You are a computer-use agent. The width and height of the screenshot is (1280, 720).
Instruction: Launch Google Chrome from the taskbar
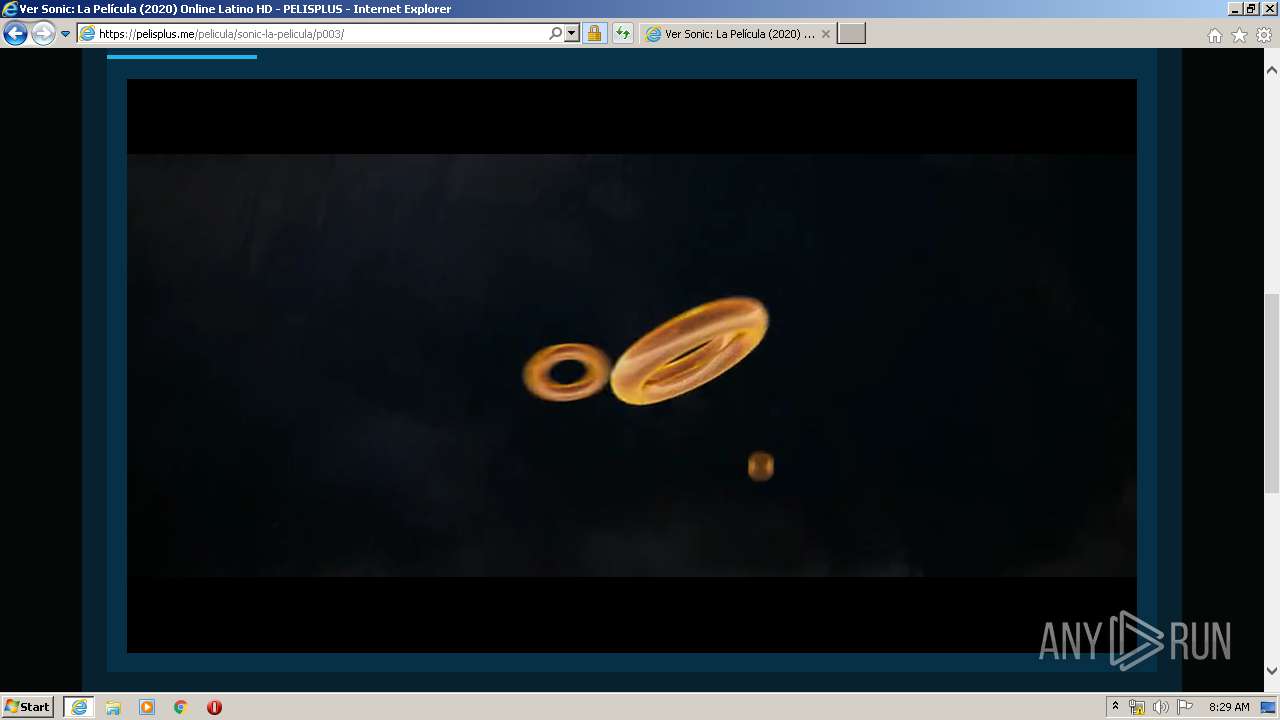(x=181, y=707)
